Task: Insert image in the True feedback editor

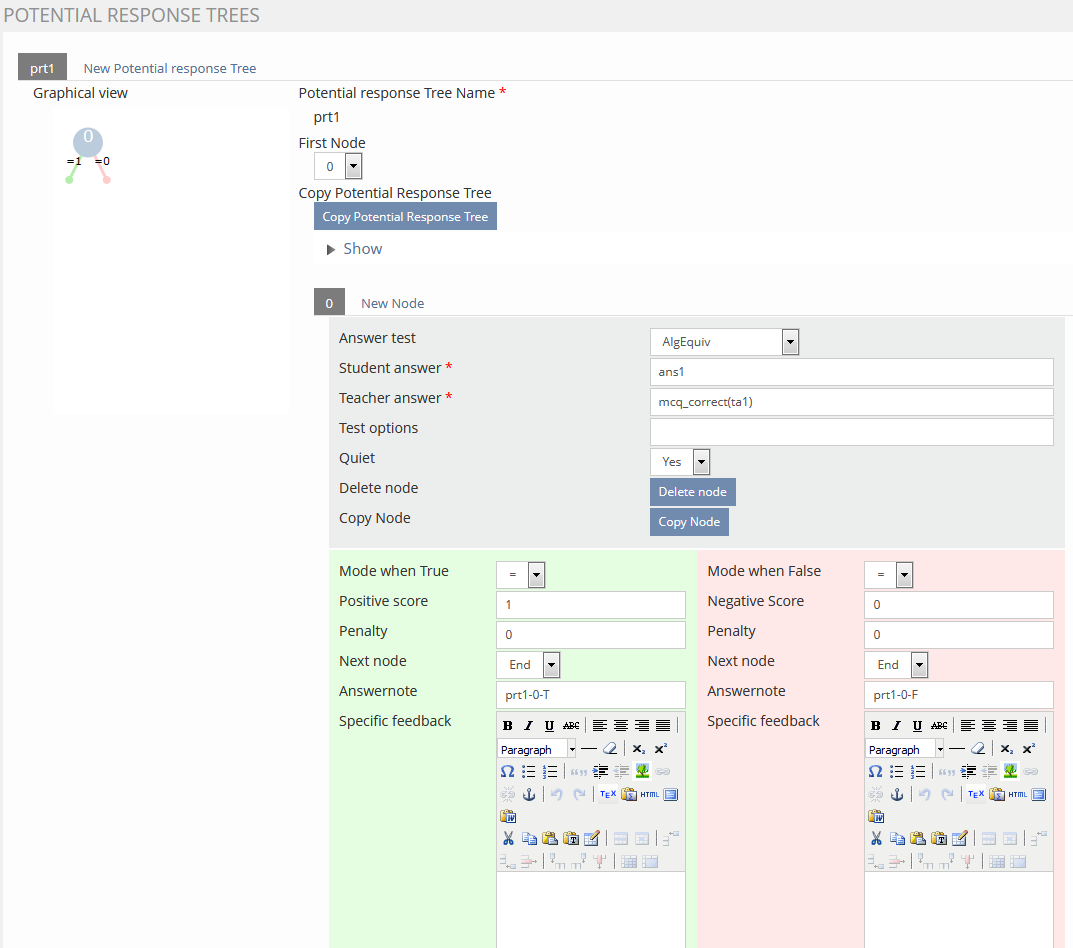Action: point(642,772)
